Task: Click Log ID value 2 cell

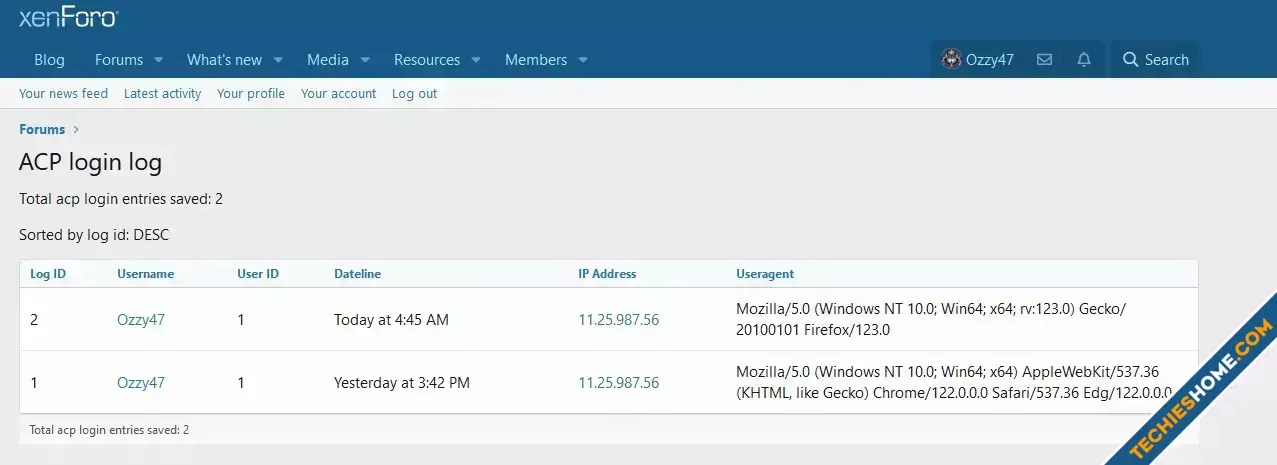Action: click(34, 320)
